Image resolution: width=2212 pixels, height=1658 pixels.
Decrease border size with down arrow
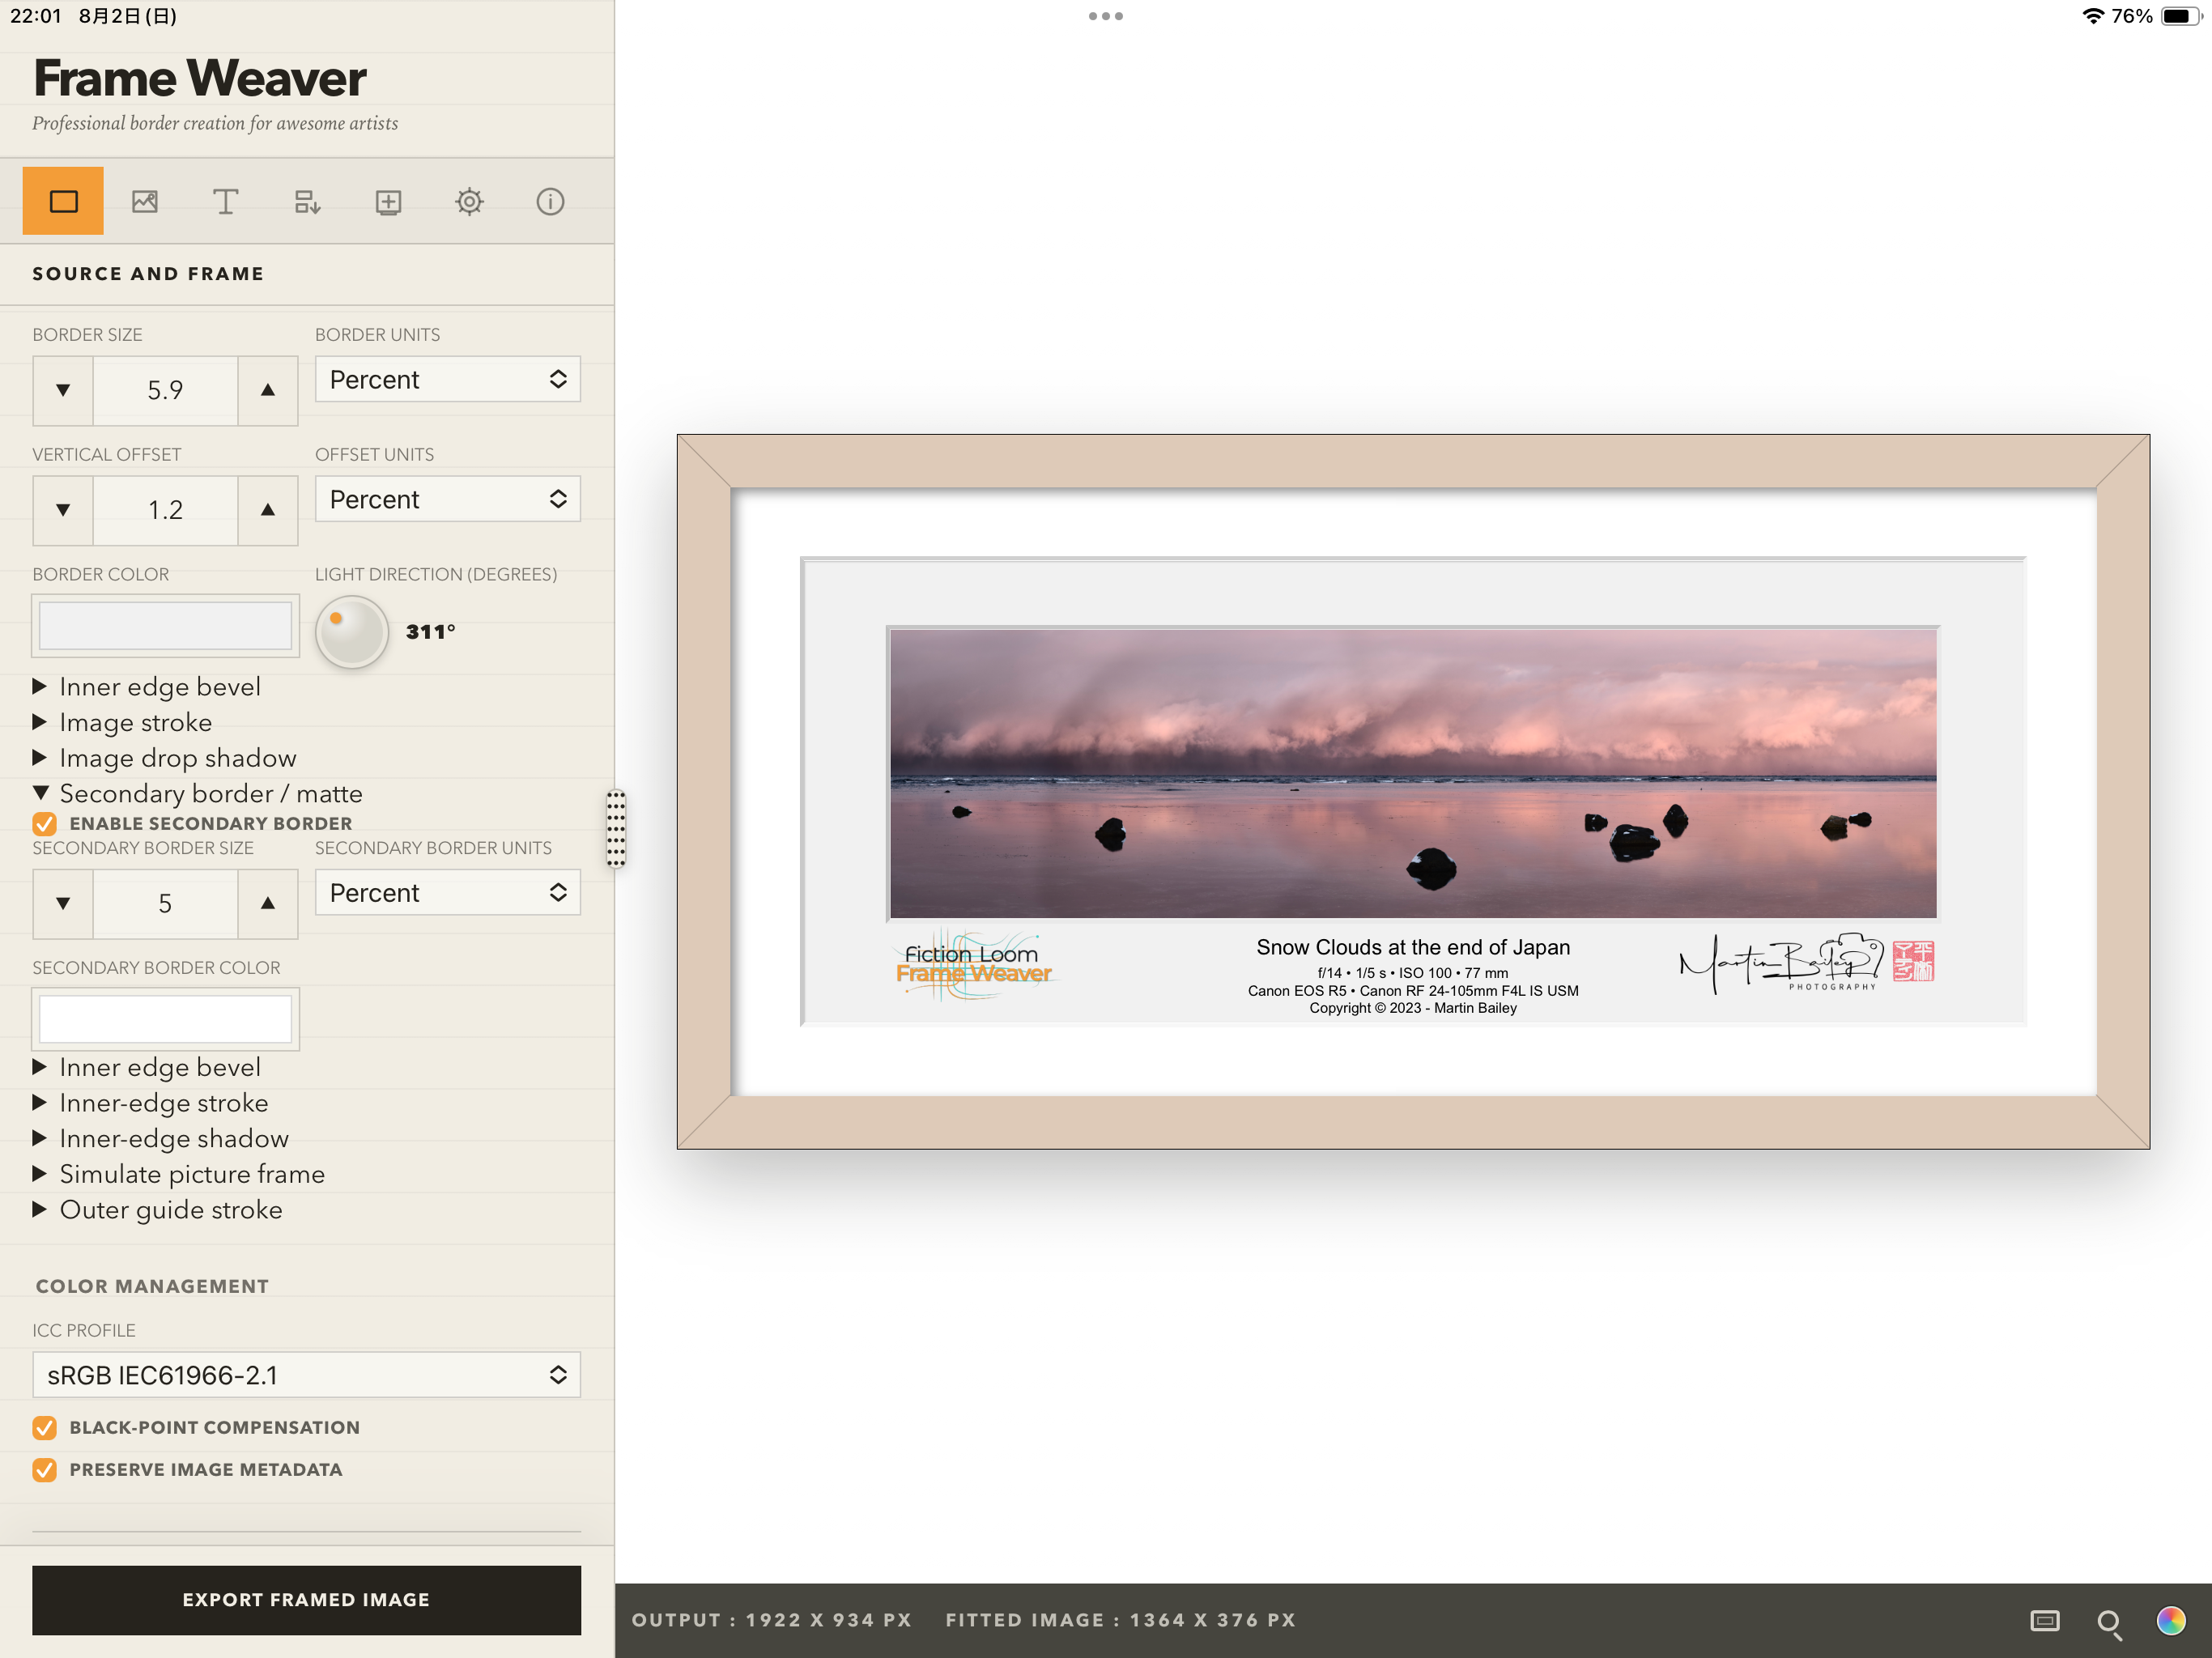click(x=63, y=390)
